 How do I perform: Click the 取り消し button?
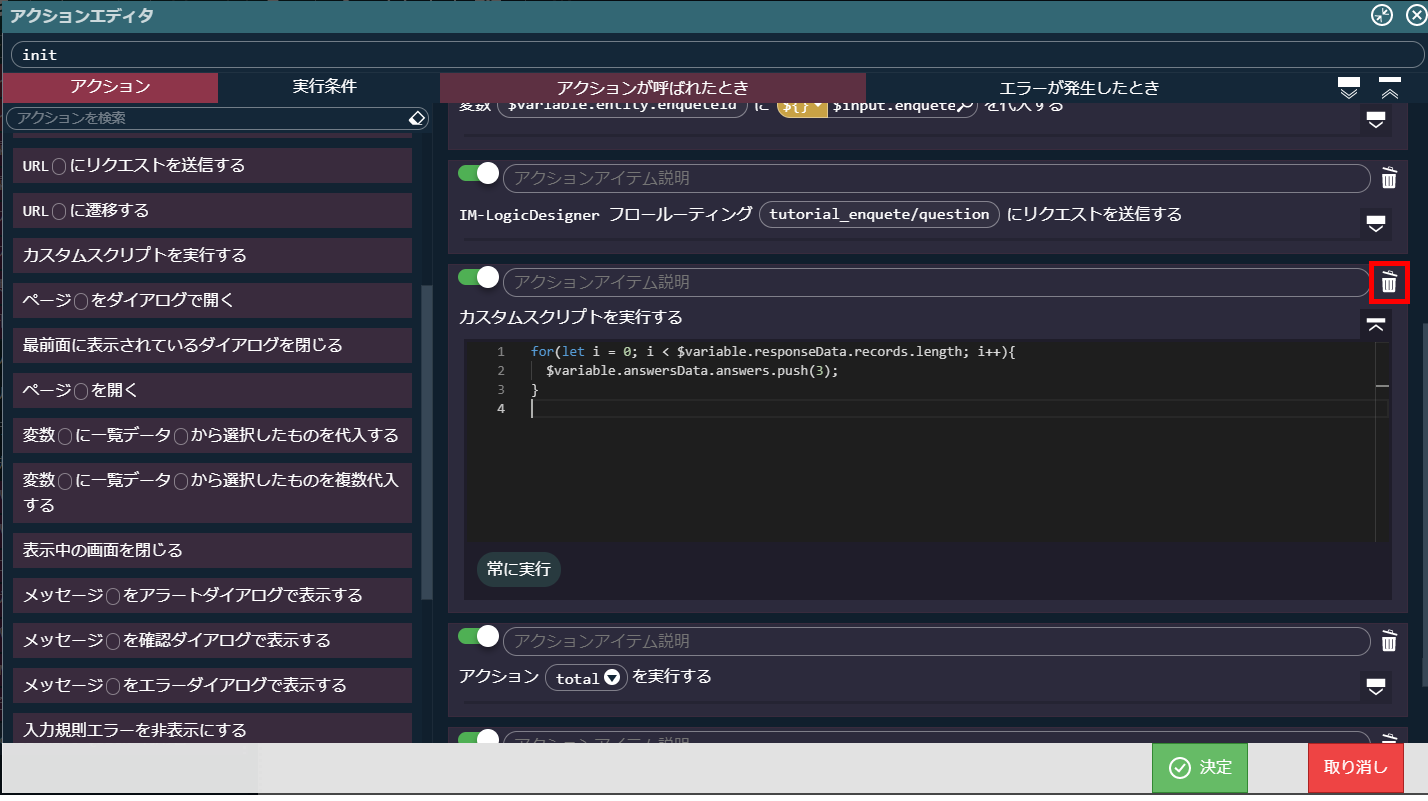1356,768
